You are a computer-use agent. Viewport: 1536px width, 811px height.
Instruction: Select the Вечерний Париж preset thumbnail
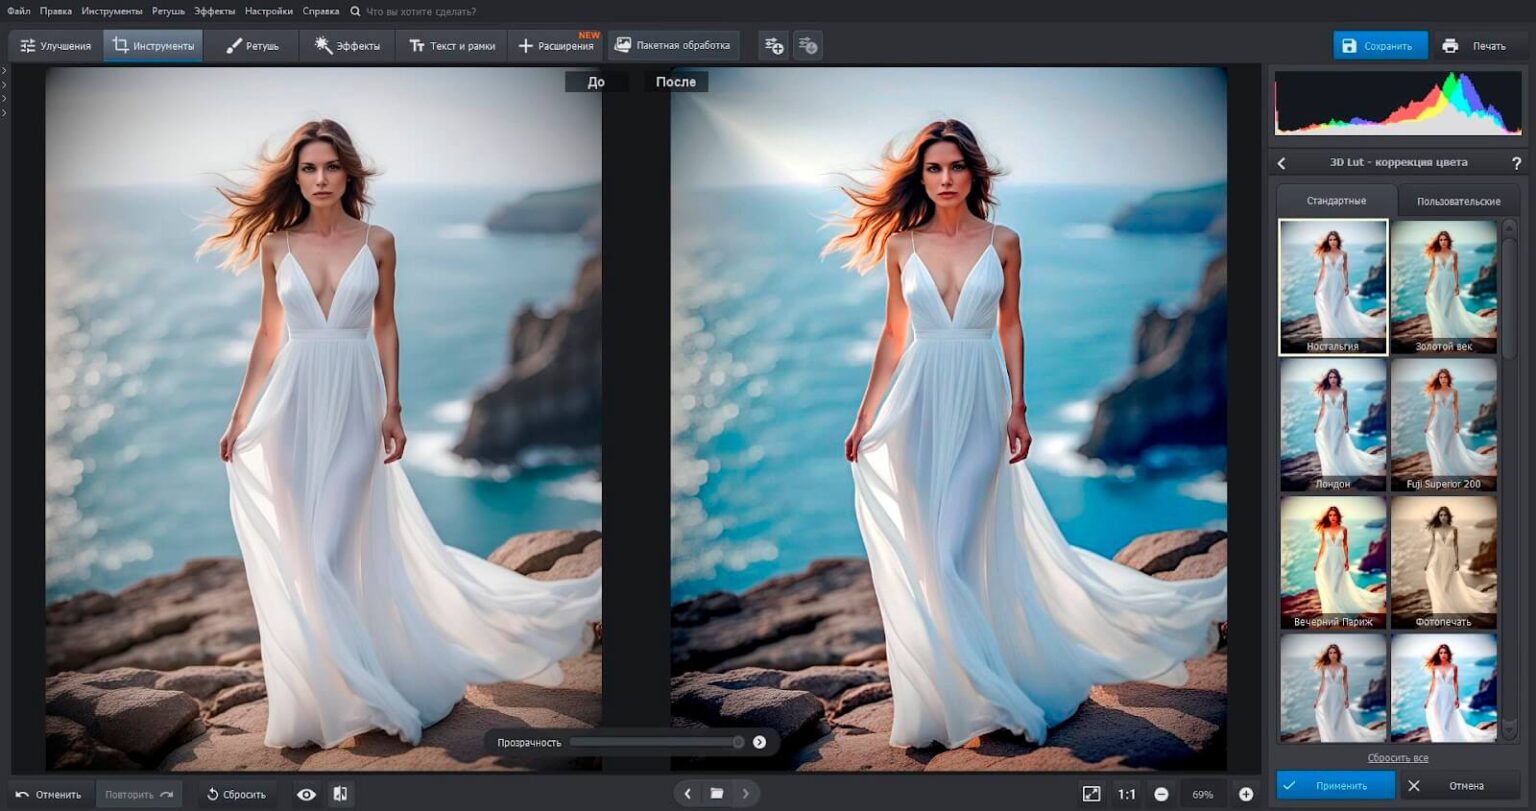[1332, 562]
